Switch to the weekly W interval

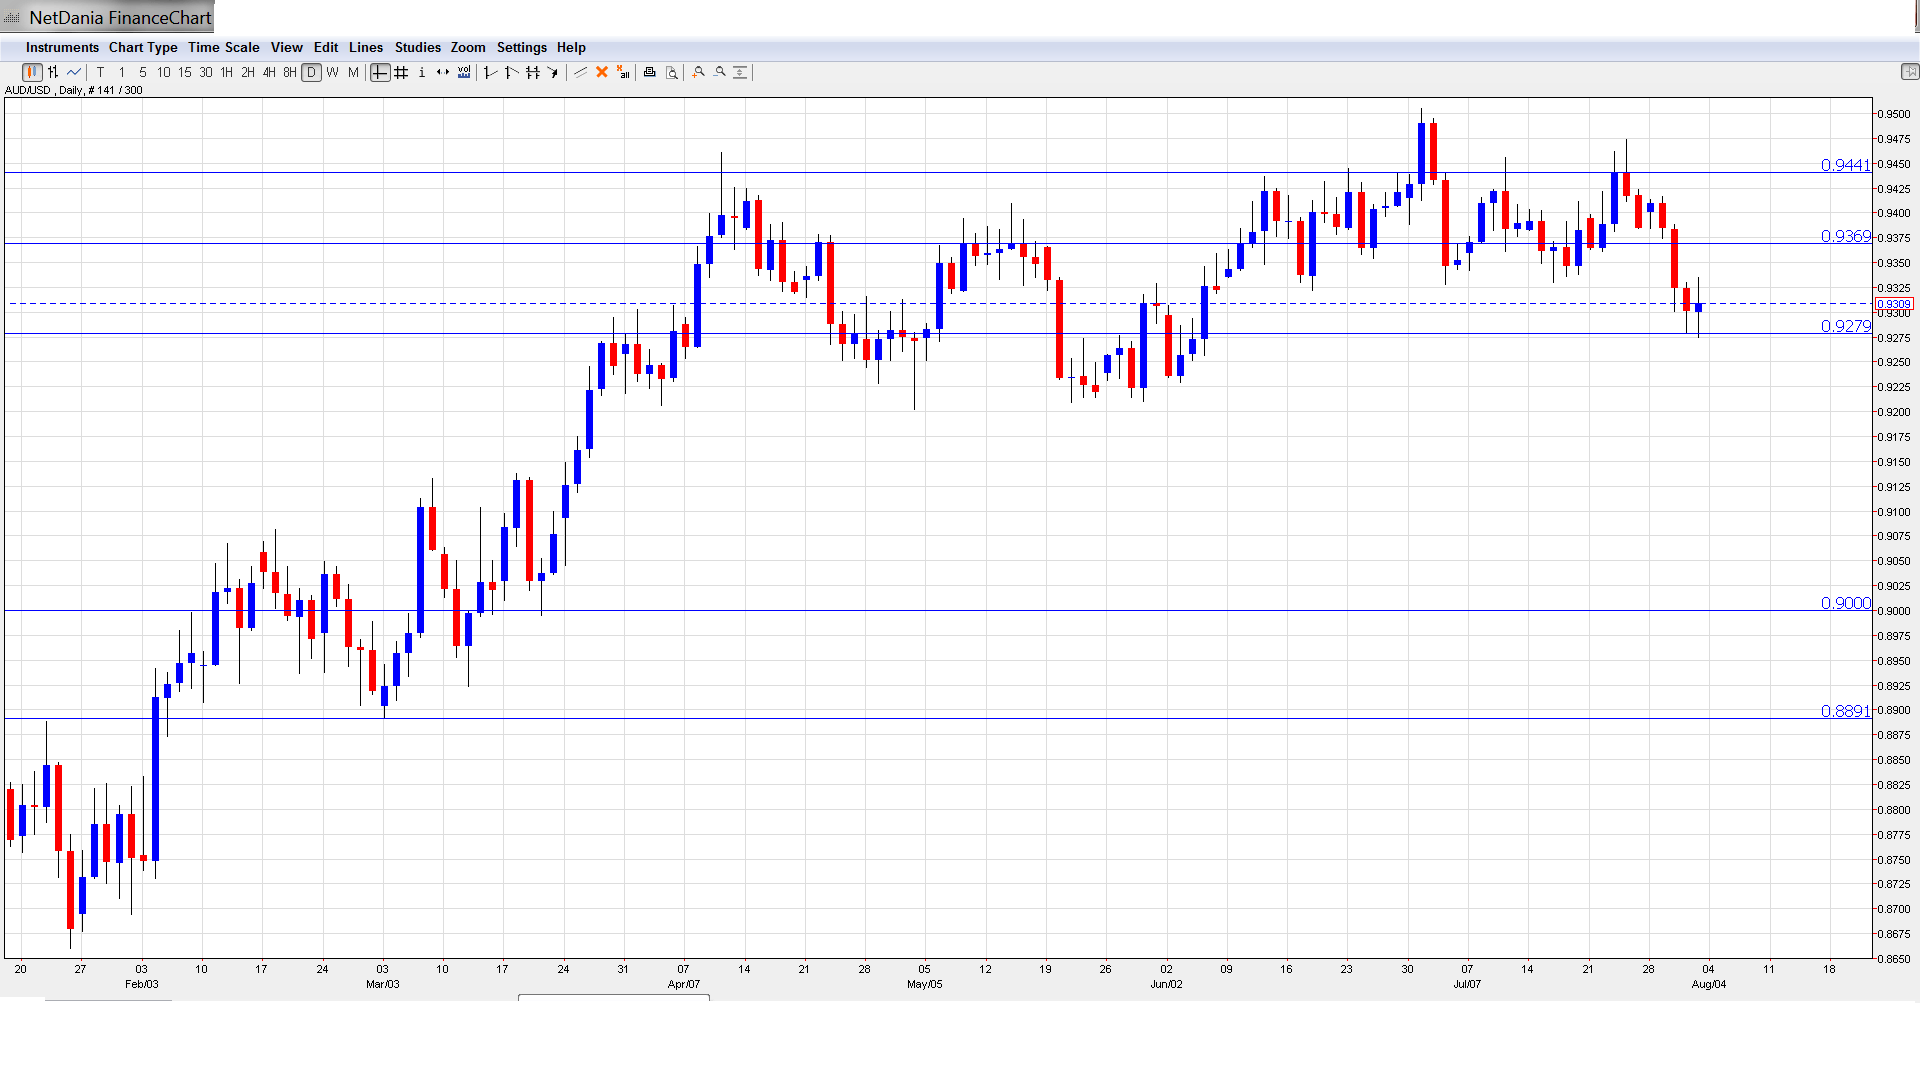click(333, 72)
